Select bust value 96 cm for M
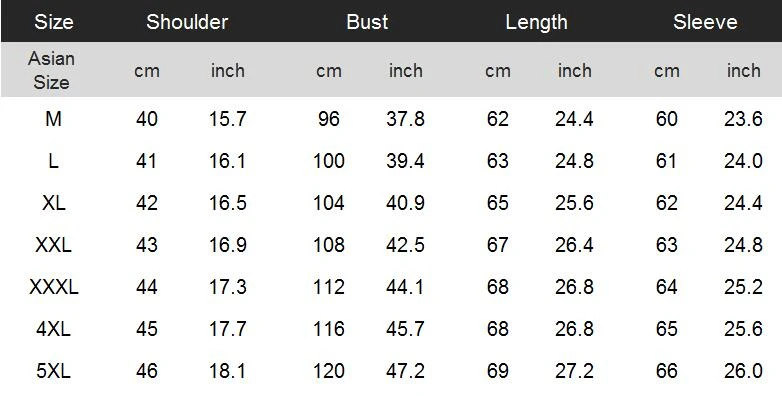This screenshot has width=782, height=396. (329, 119)
